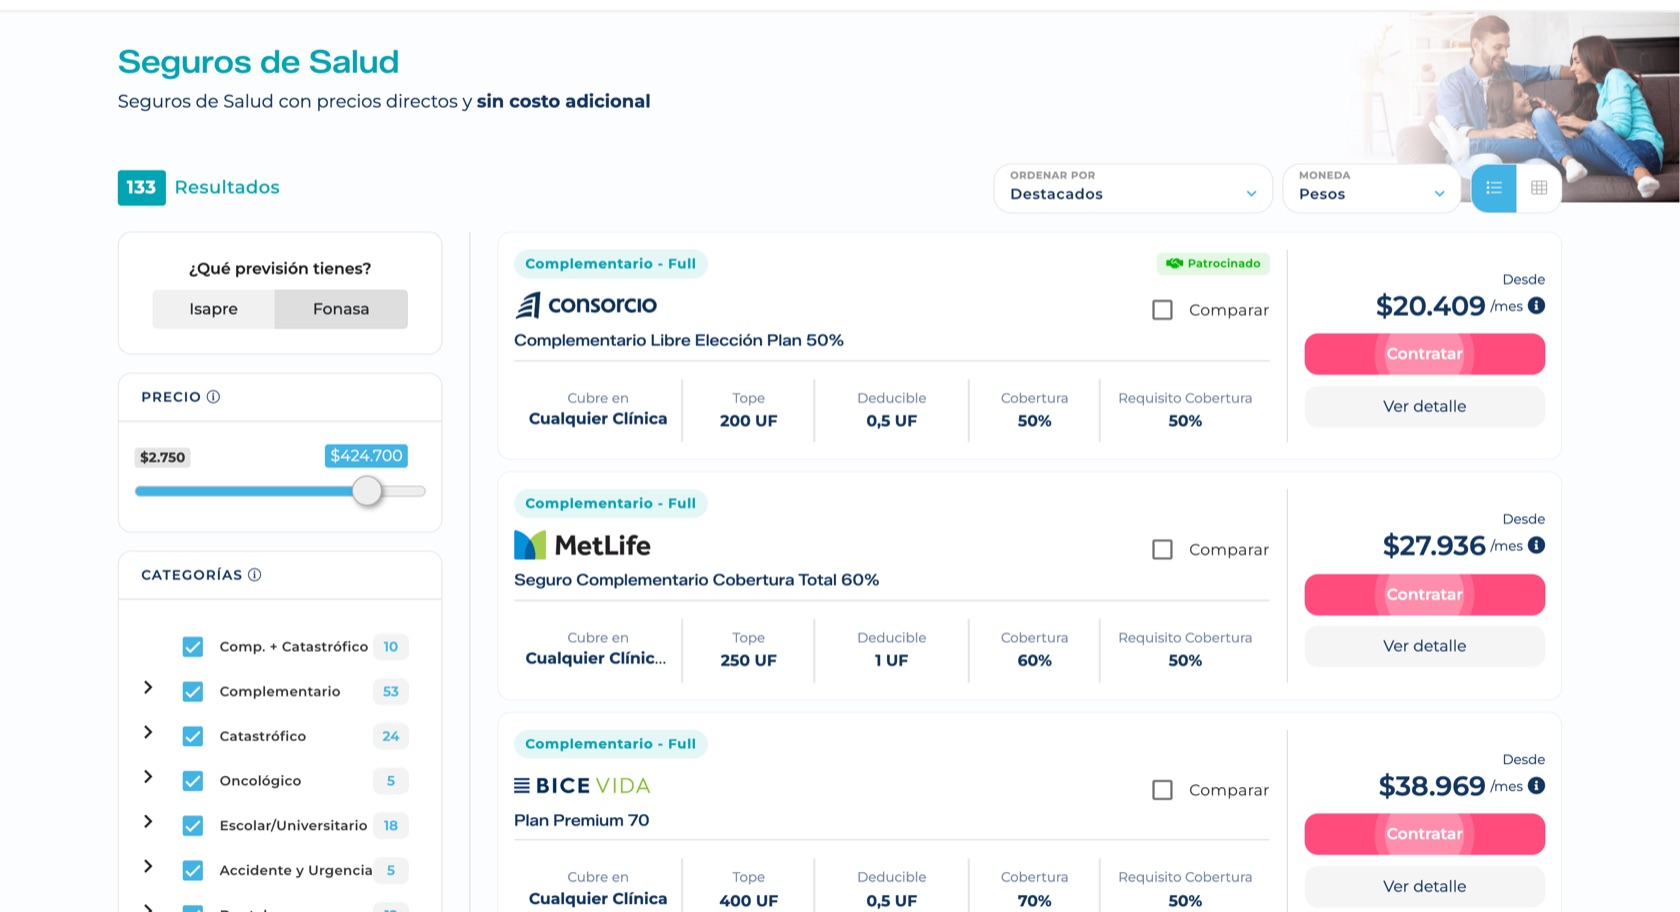
Task: Check Comparar for BICE VIDA plan
Action: pos(1162,790)
